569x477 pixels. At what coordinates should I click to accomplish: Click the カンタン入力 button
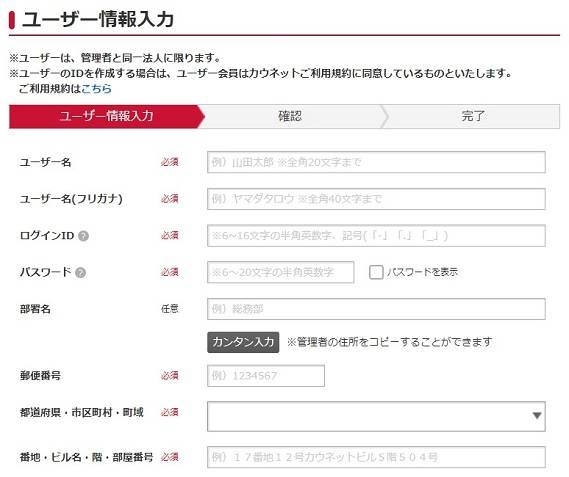click(x=243, y=342)
